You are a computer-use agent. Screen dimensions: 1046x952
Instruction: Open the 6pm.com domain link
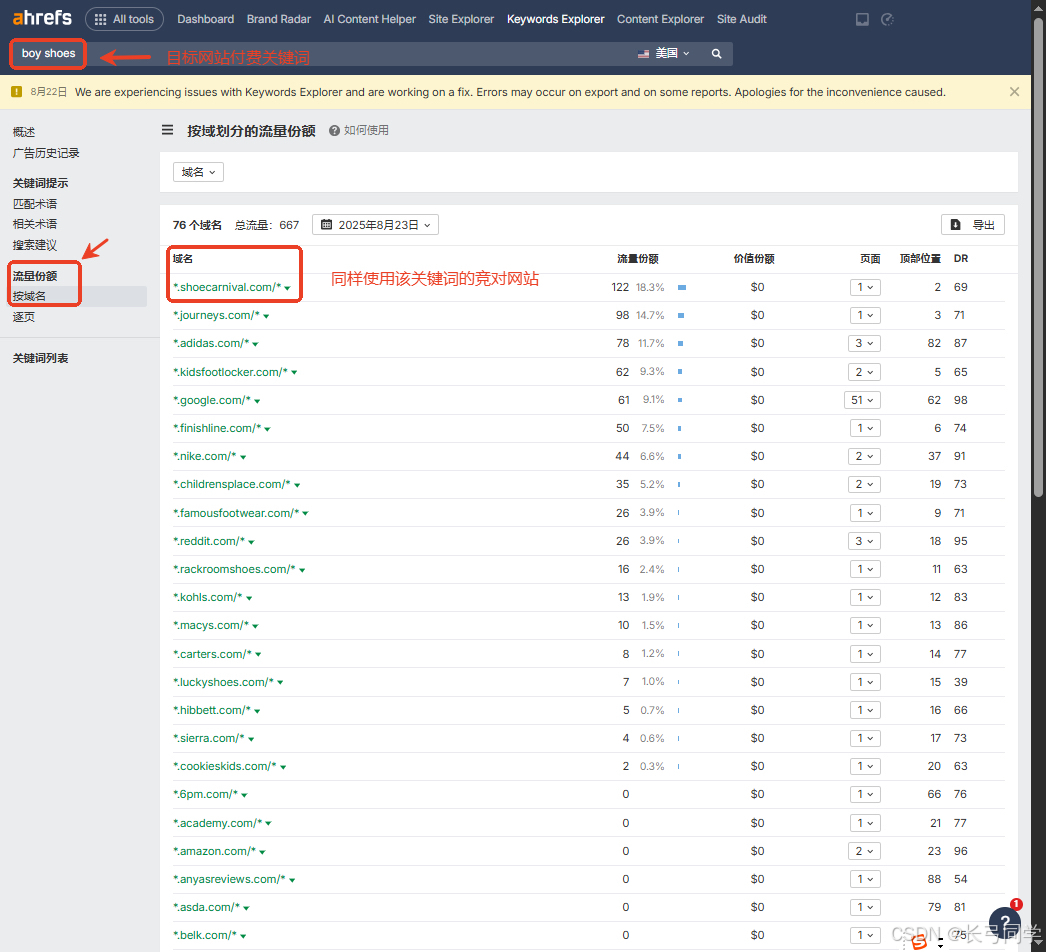(x=205, y=794)
